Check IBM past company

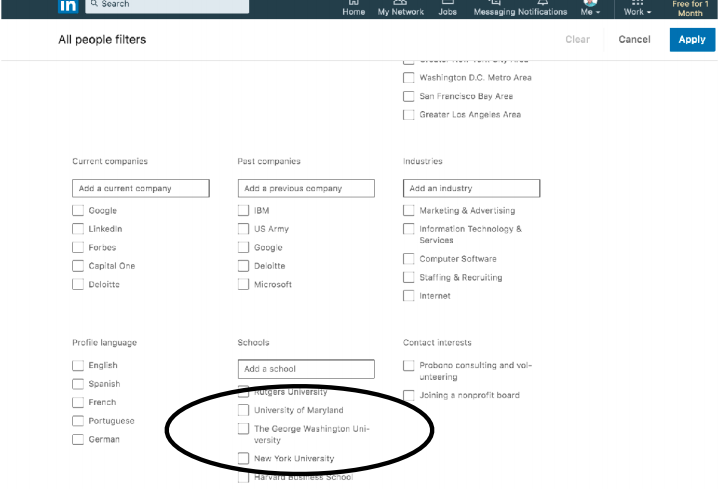click(243, 210)
